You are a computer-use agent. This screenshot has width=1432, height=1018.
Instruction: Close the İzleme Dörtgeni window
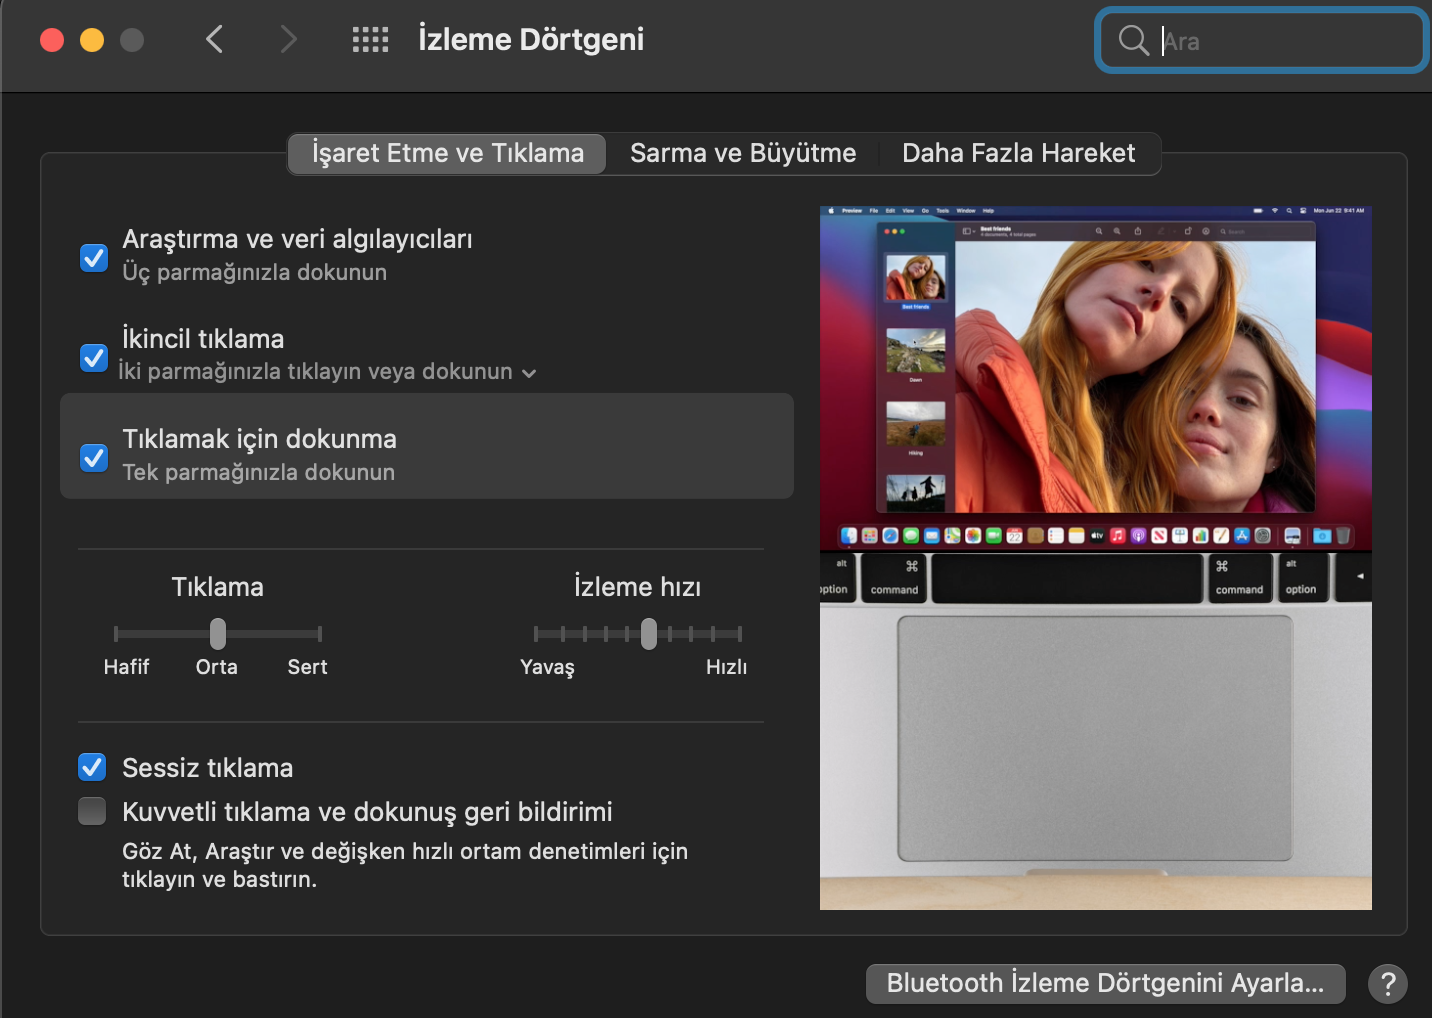click(x=52, y=40)
